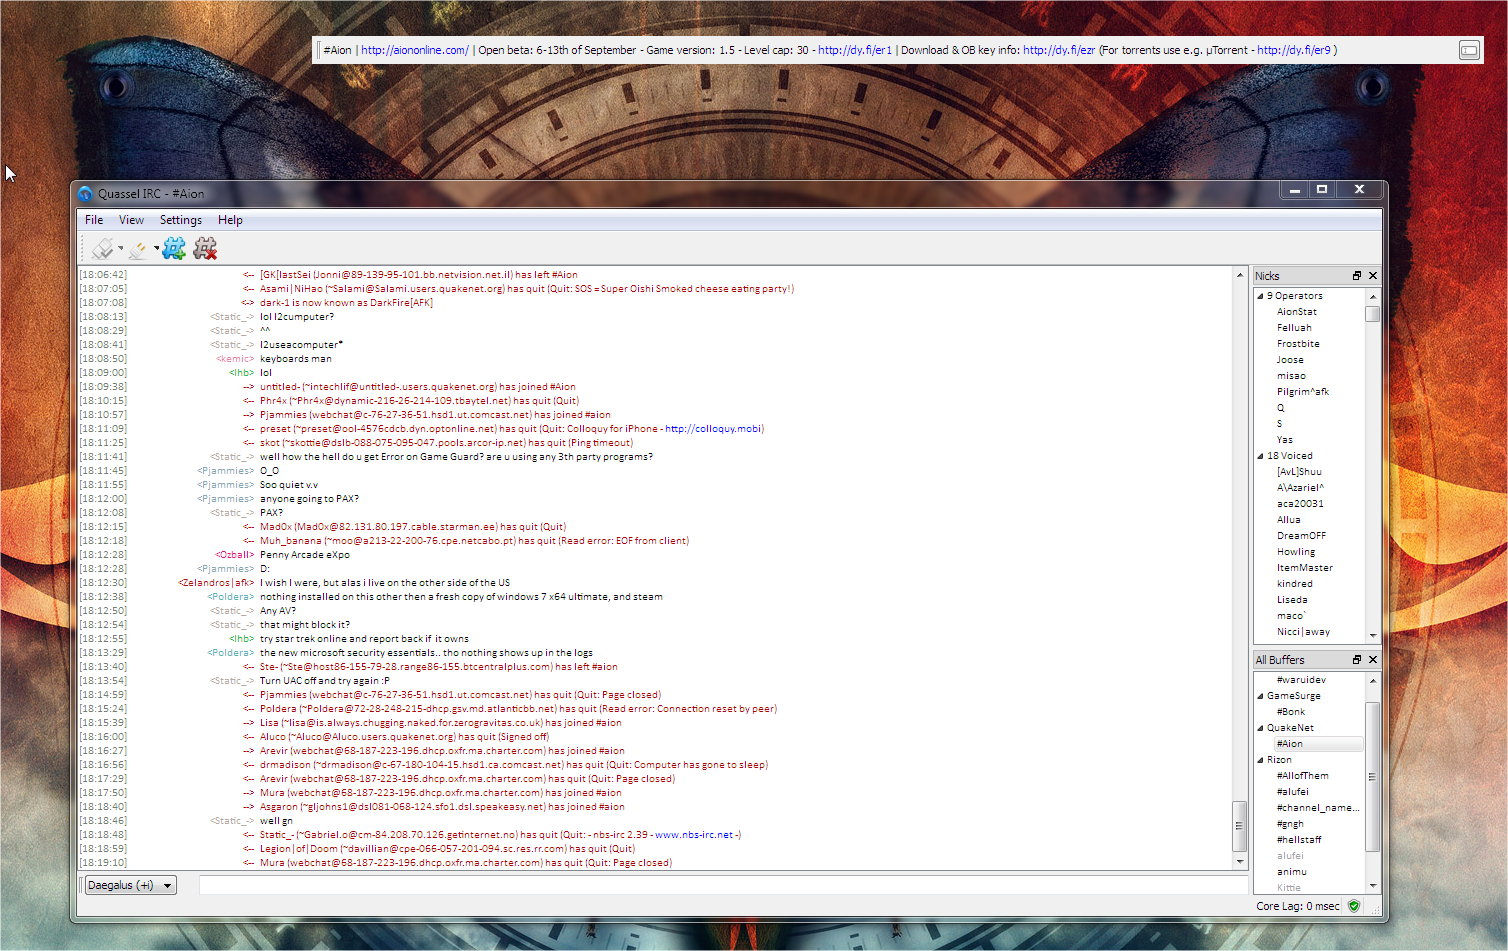
Task: Select nick ItemMaster
Action: click(1304, 568)
